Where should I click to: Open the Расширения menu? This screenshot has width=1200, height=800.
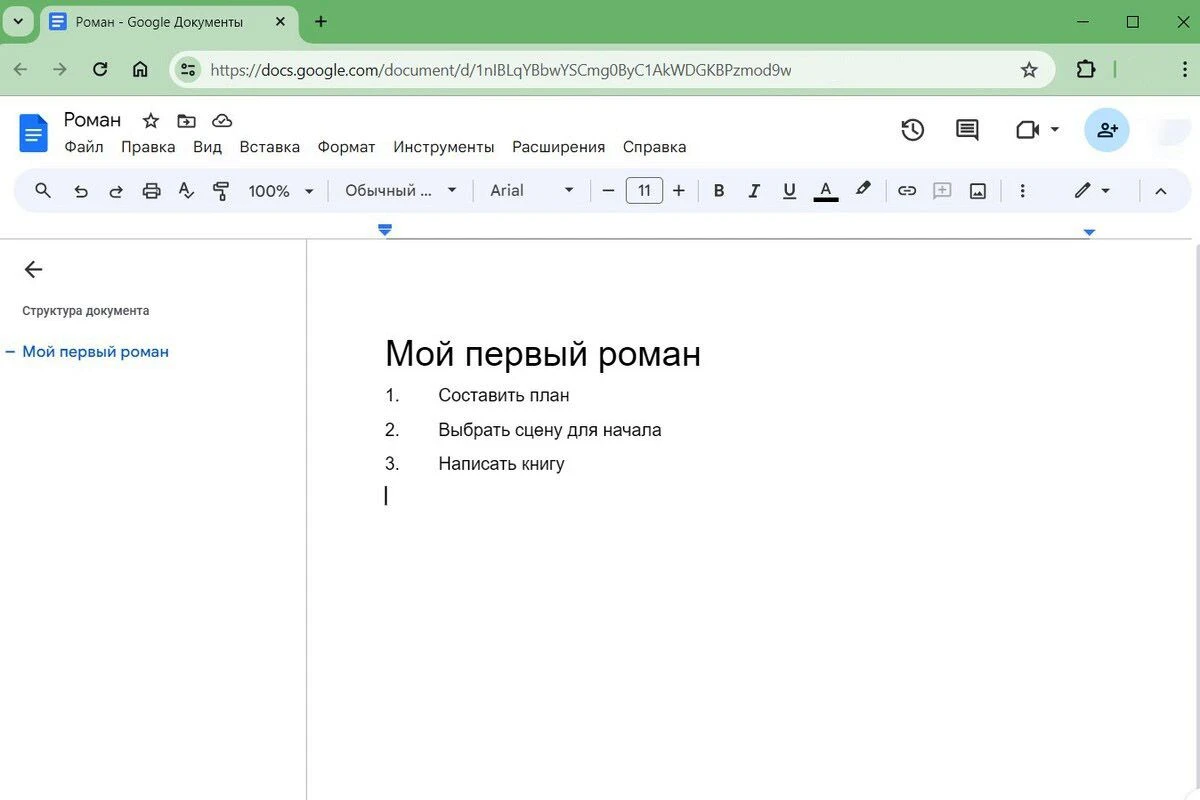click(x=559, y=147)
